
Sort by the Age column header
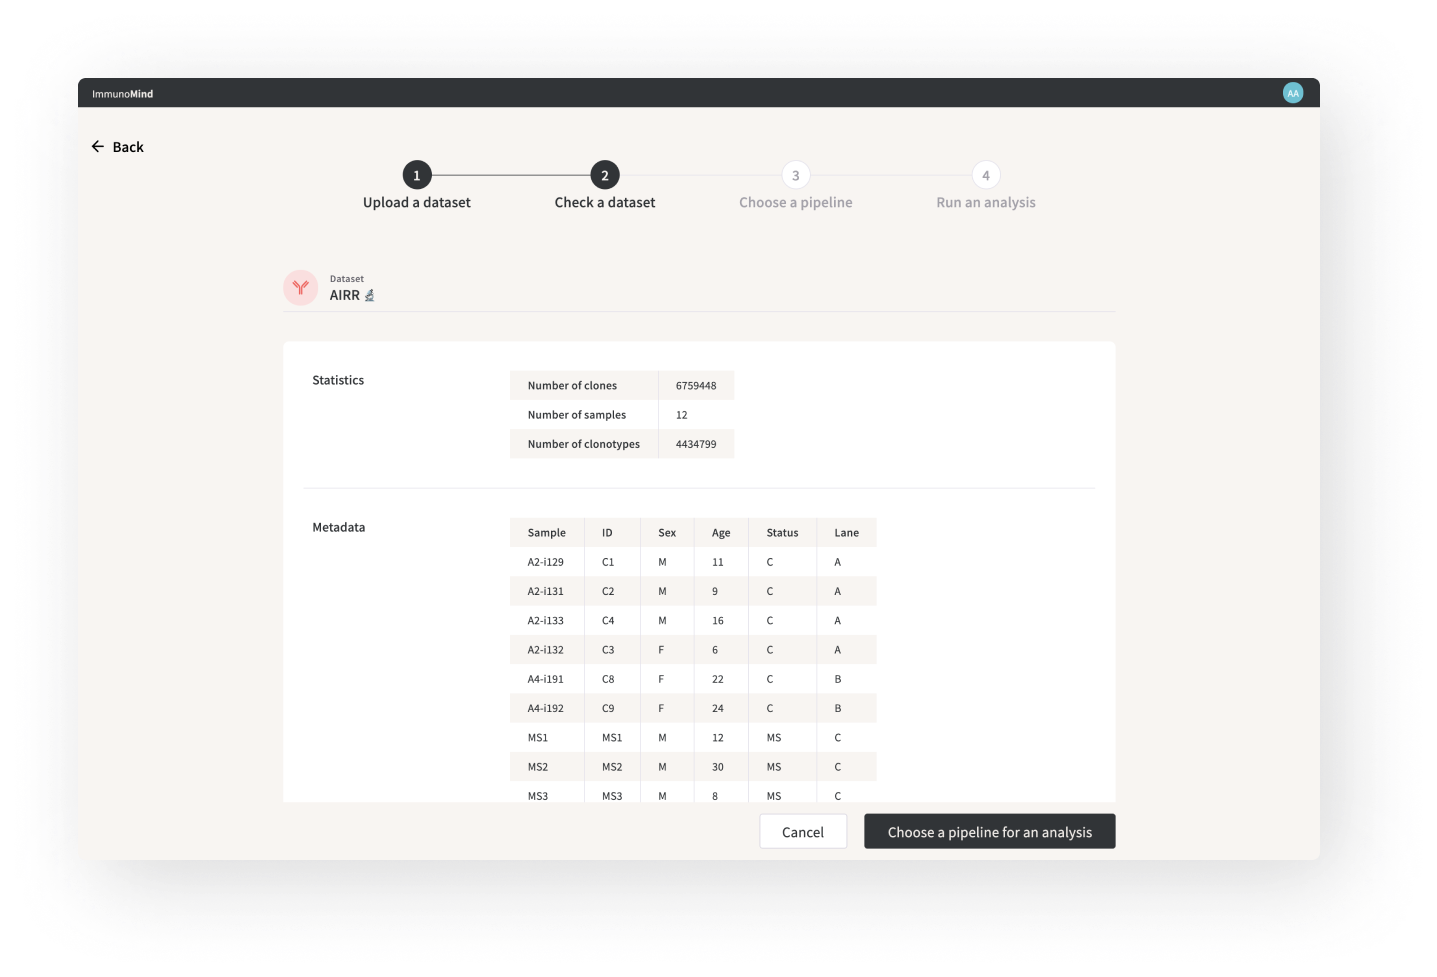point(721,533)
